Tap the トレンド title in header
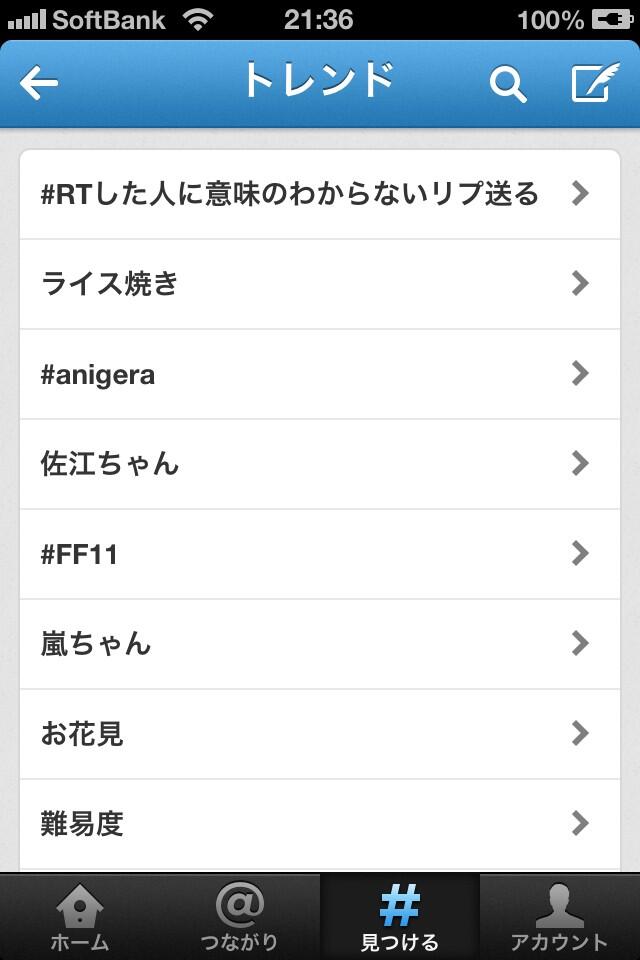Viewport: 640px width, 960px height. coord(318,81)
